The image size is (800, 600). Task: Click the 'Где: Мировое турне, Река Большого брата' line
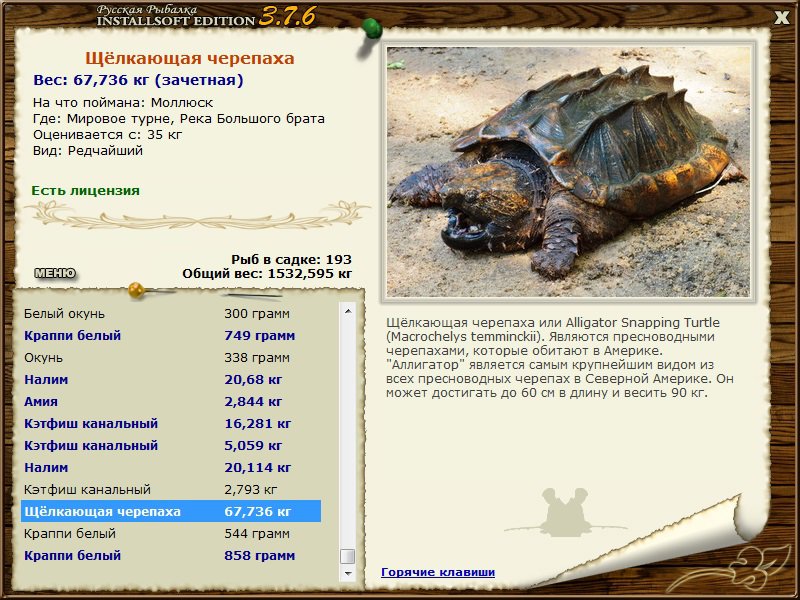pyautogui.click(x=179, y=119)
